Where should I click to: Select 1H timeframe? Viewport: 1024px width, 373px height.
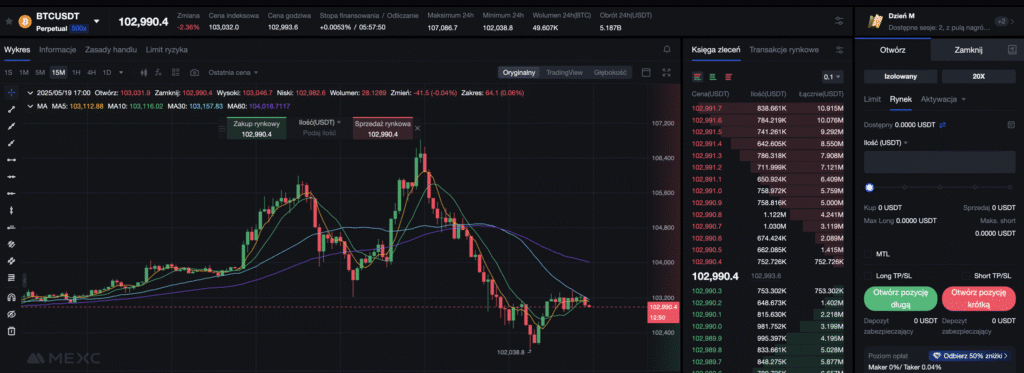[x=76, y=73]
